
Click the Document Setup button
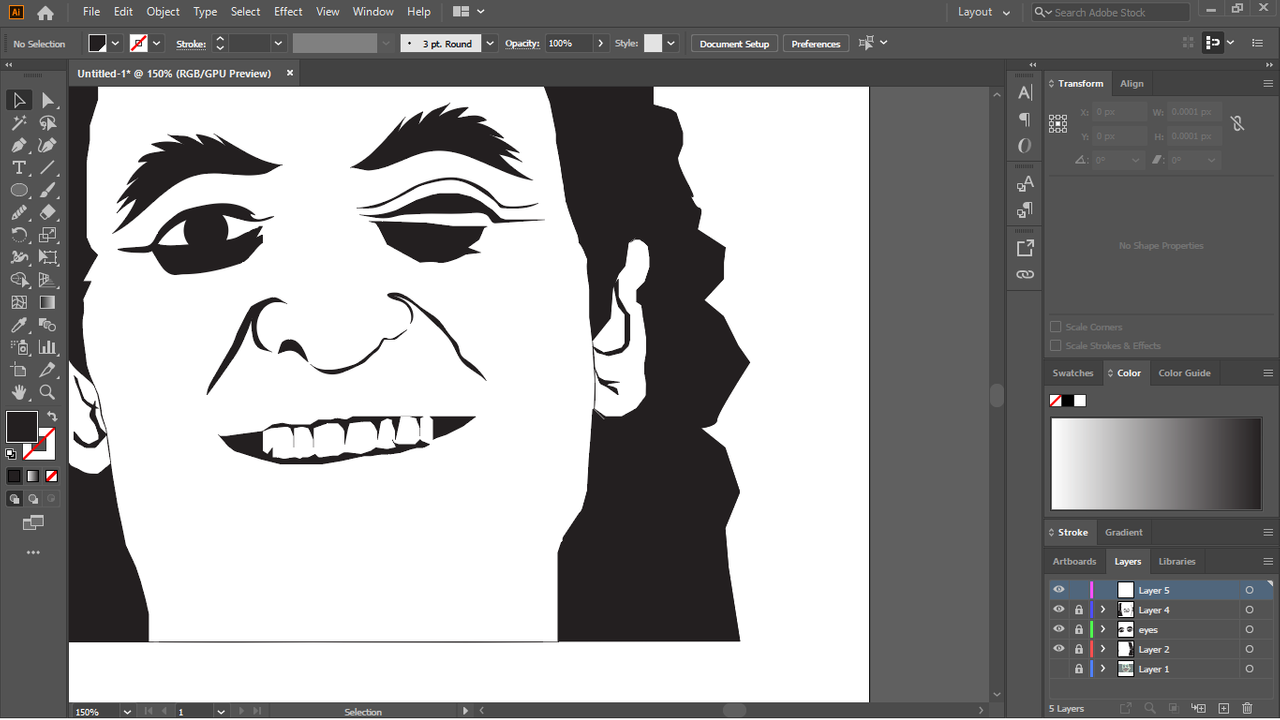pos(734,44)
